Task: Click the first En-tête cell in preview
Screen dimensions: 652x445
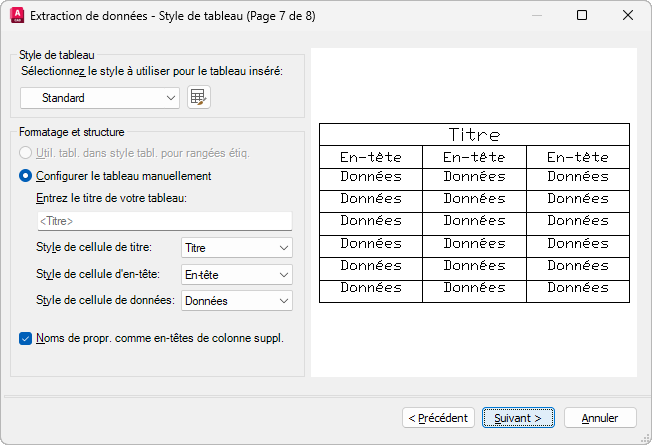Action: (x=371, y=157)
